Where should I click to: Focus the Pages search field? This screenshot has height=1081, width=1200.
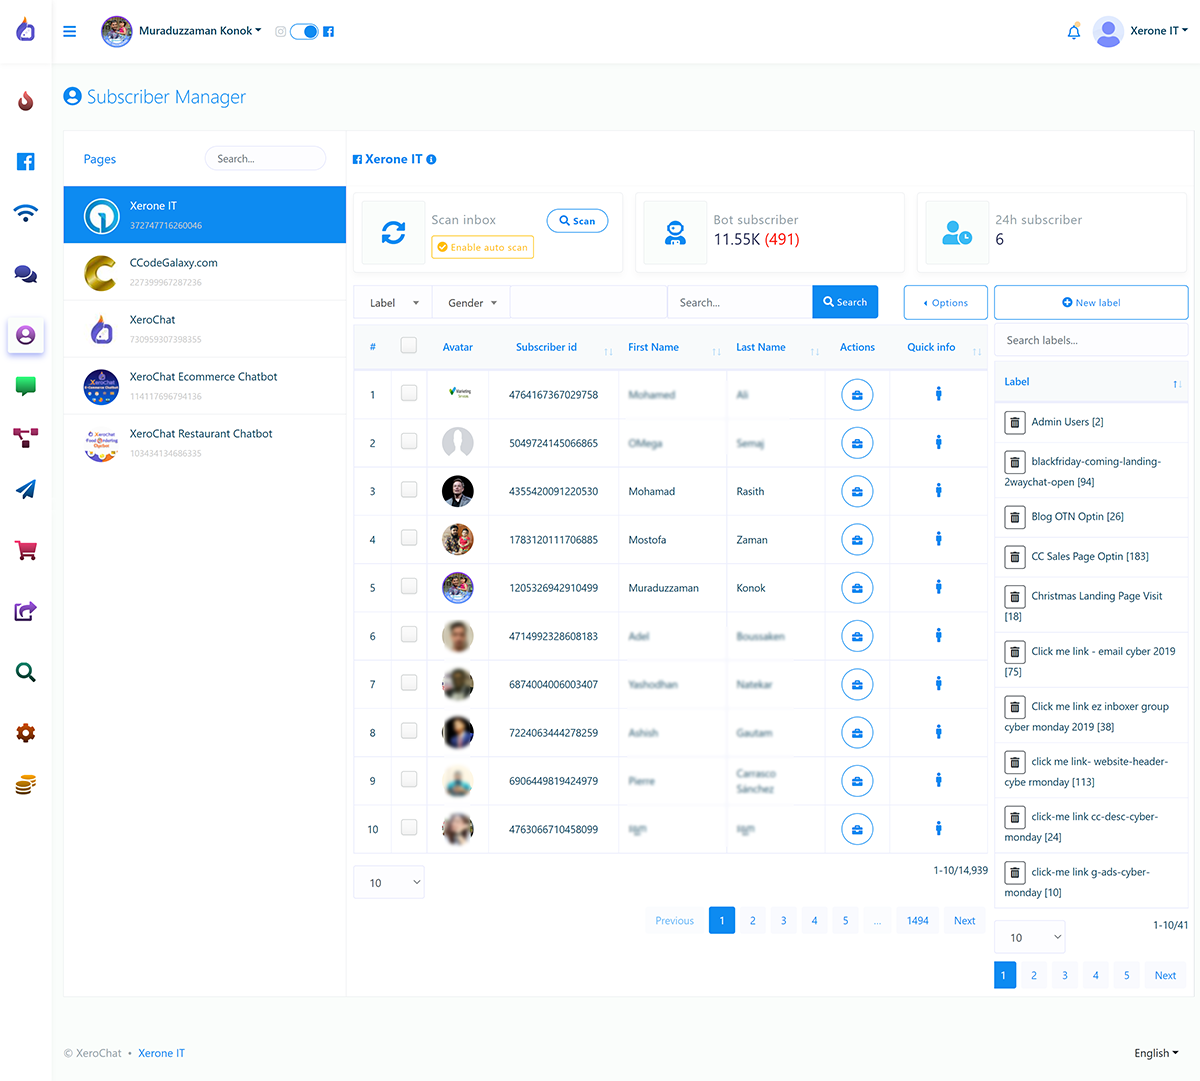[x=265, y=158]
